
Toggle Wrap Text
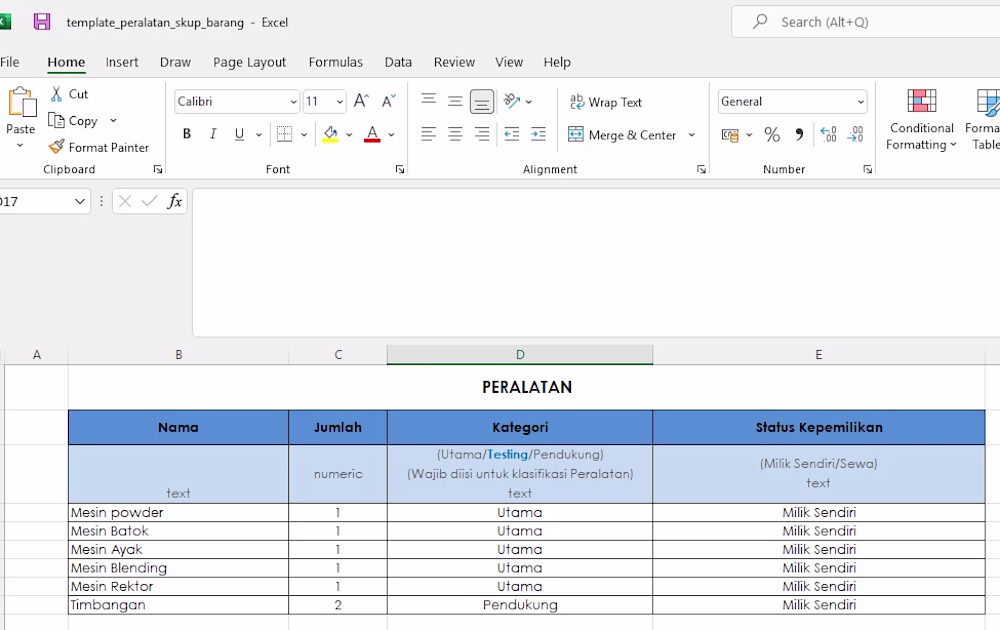pyautogui.click(x=605, y=102)
